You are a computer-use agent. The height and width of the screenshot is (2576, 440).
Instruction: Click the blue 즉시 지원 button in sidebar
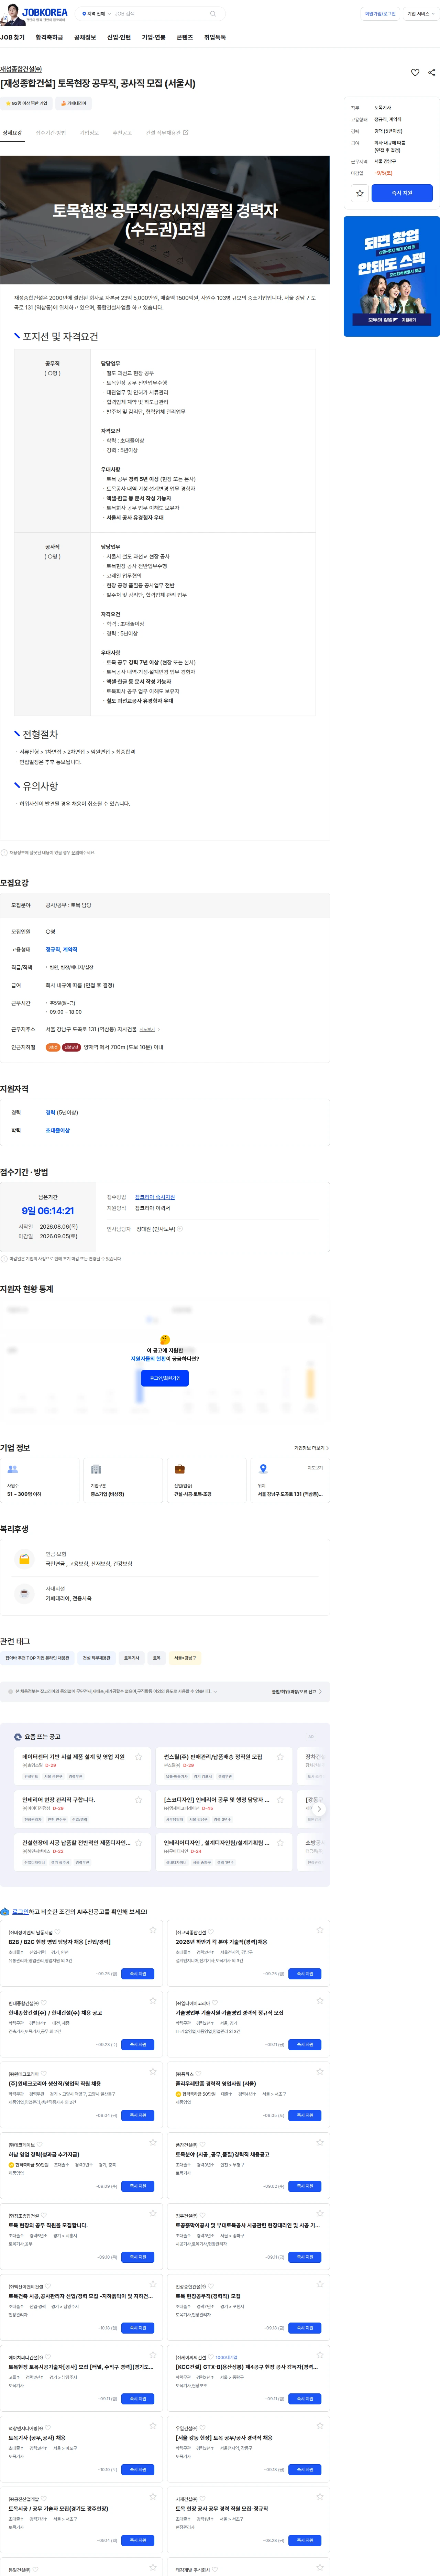[402, 193]
